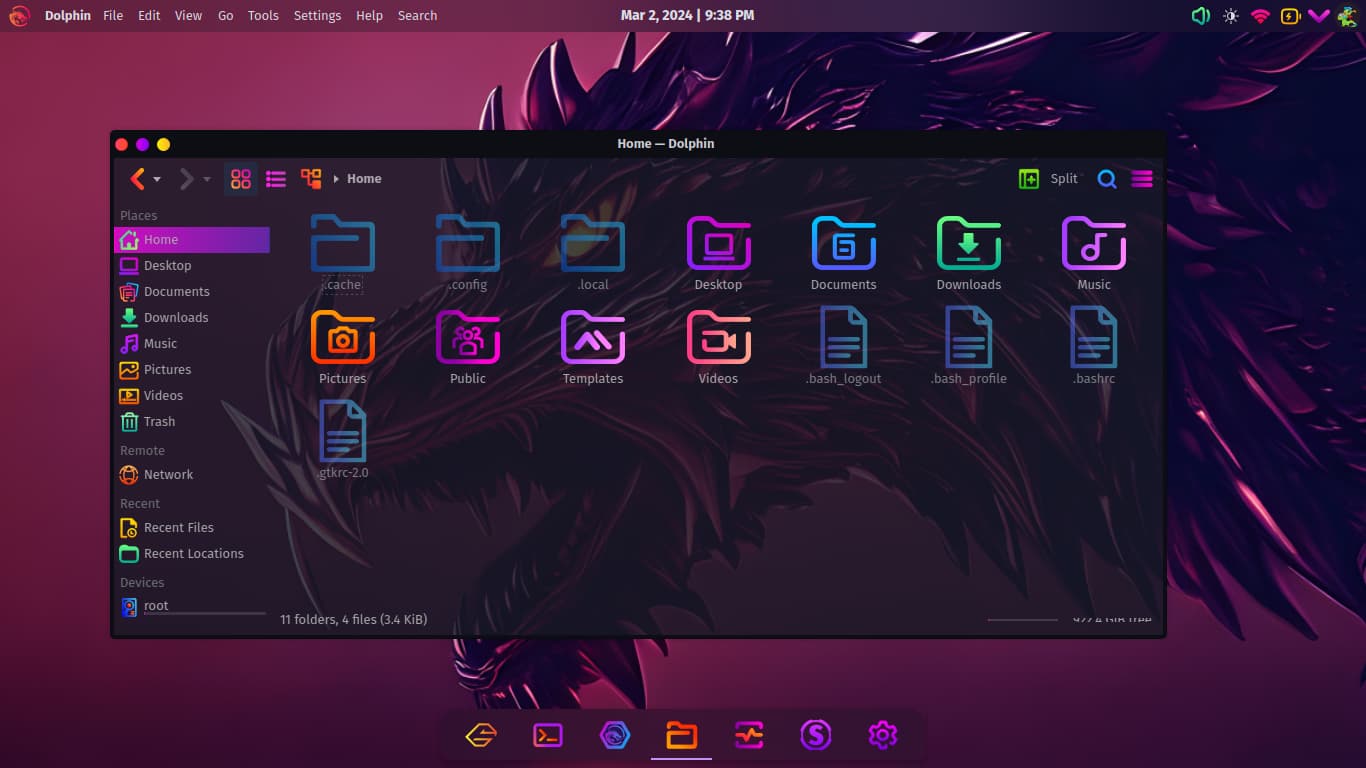
Task: Open the system monitor dock icon
Action: pos(748,736)
